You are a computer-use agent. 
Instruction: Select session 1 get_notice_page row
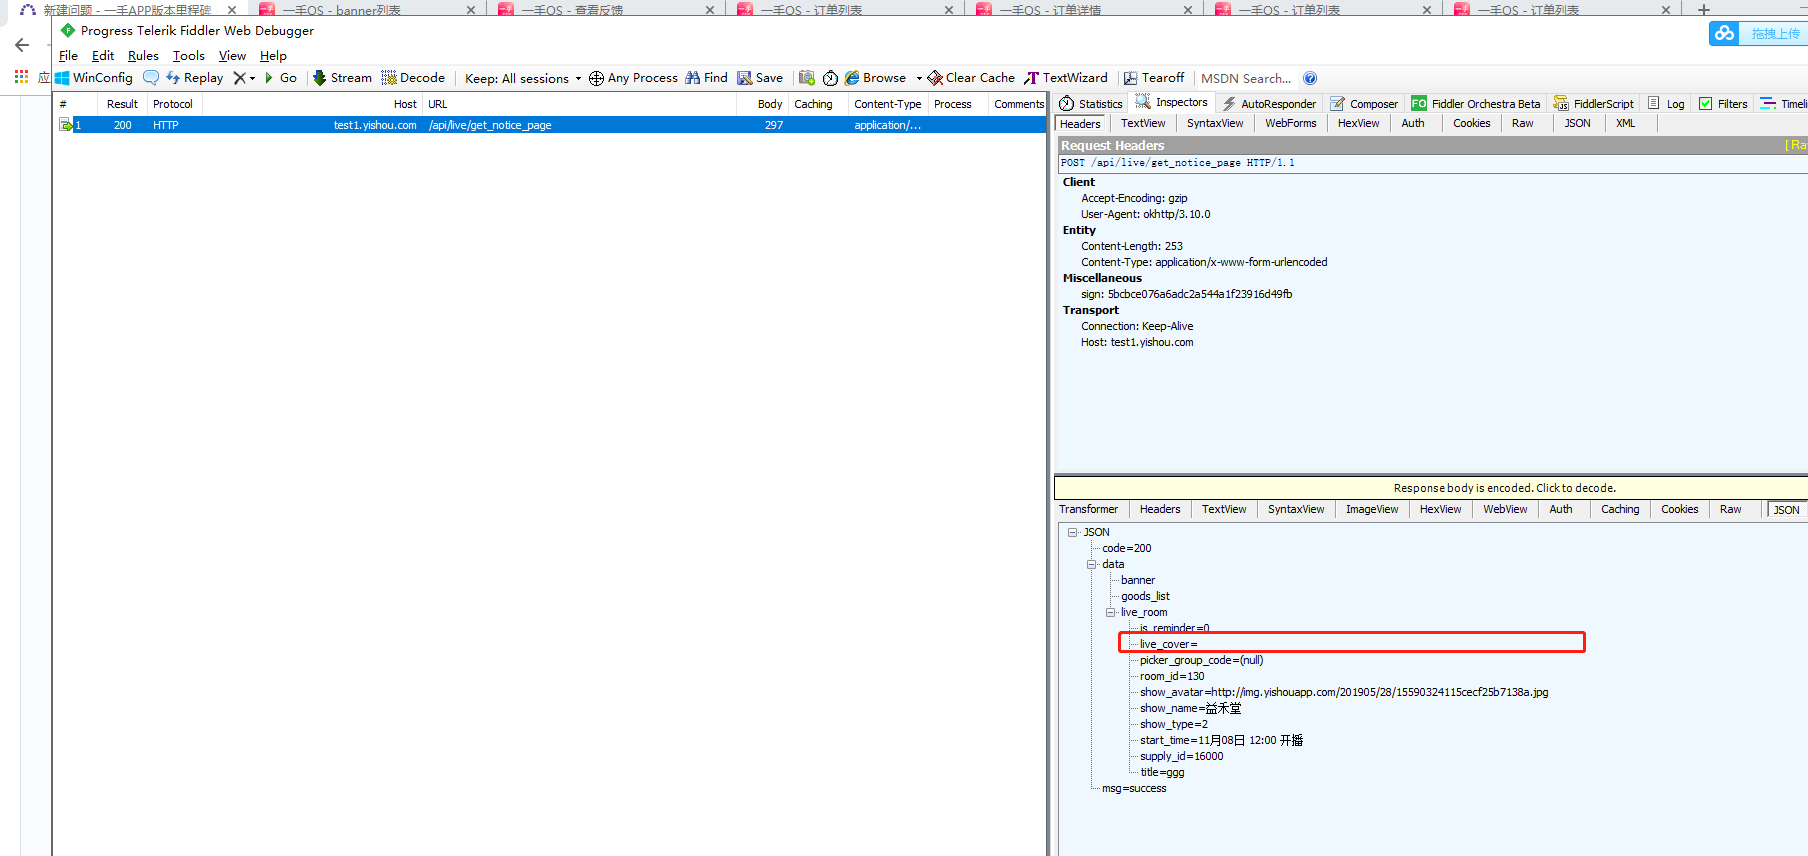[550, 125]
